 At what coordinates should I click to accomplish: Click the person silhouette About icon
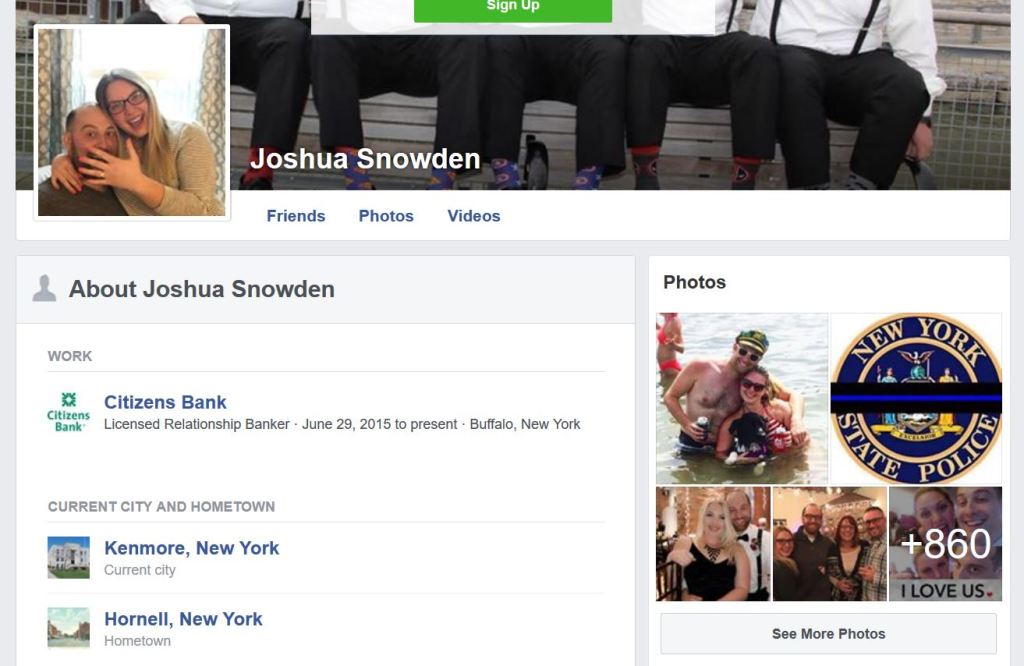click(44, 289)
